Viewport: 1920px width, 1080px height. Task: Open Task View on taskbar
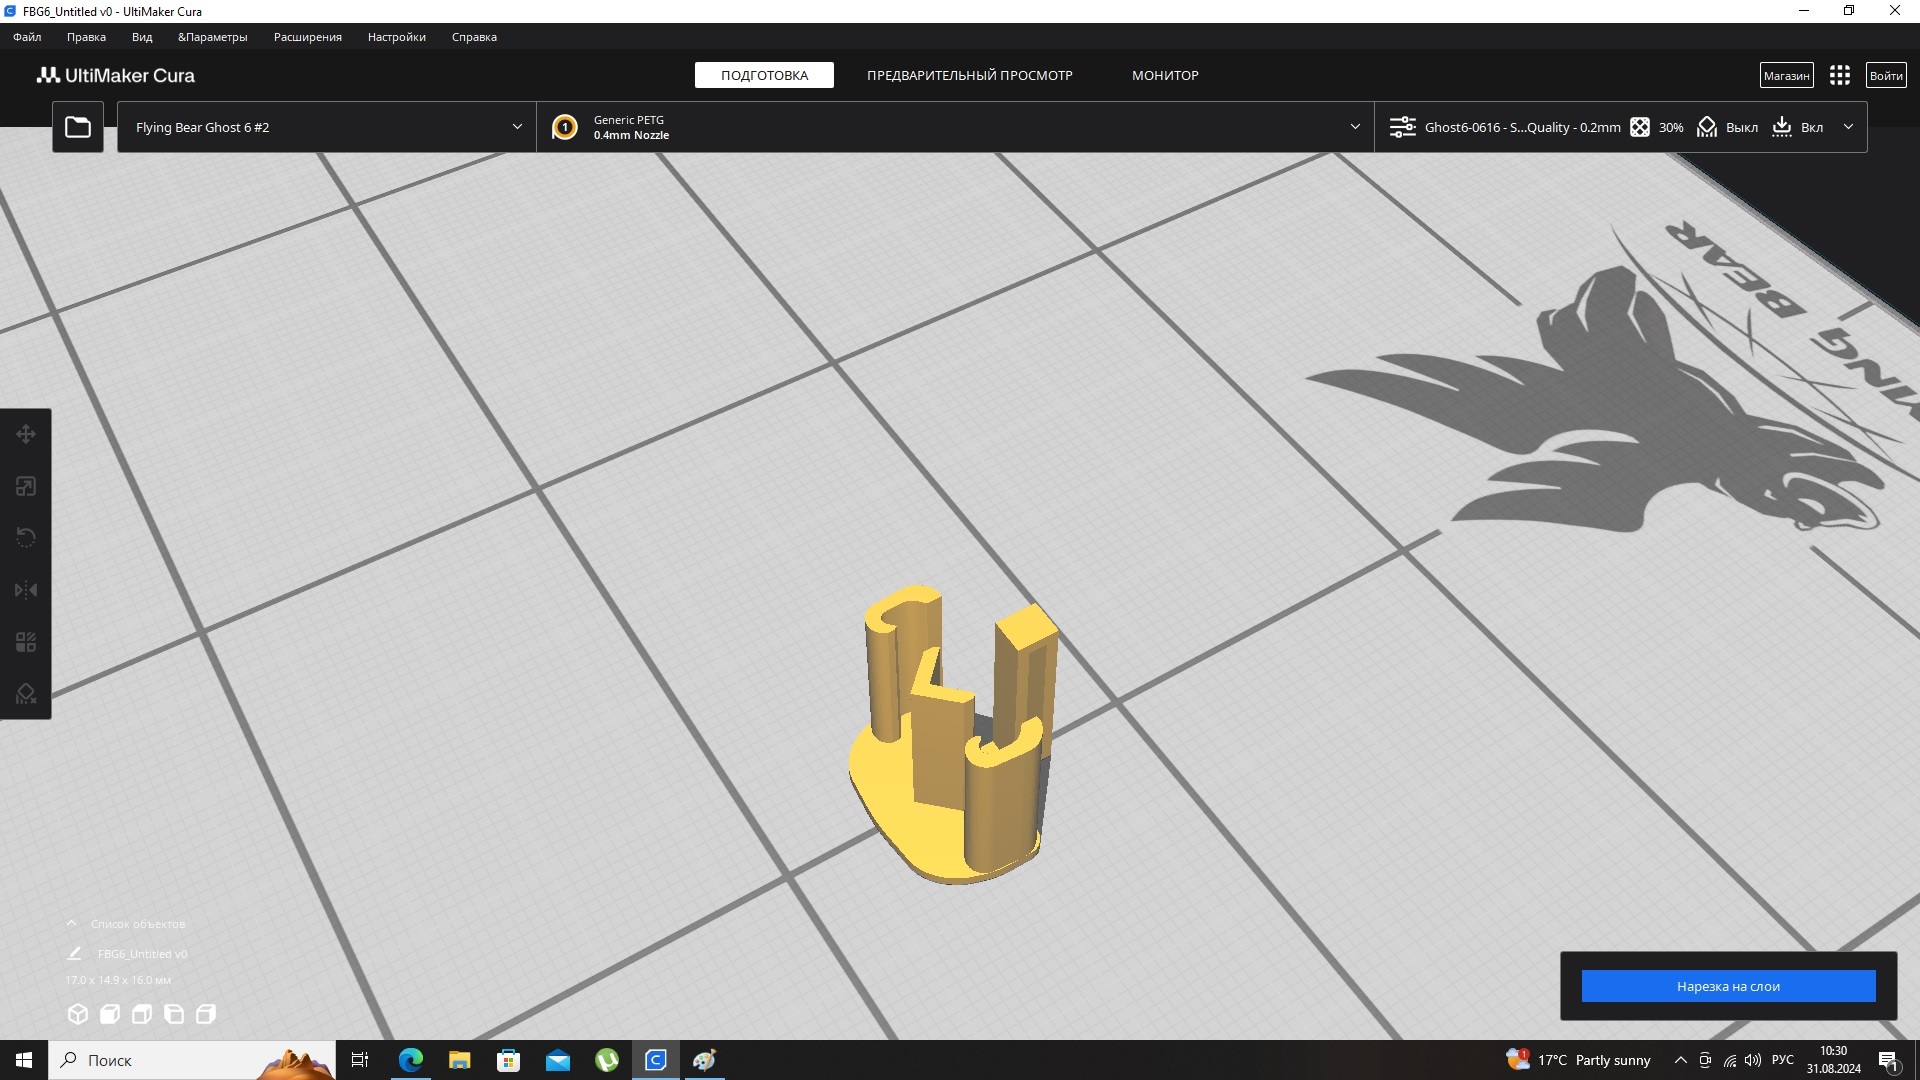360,1060
